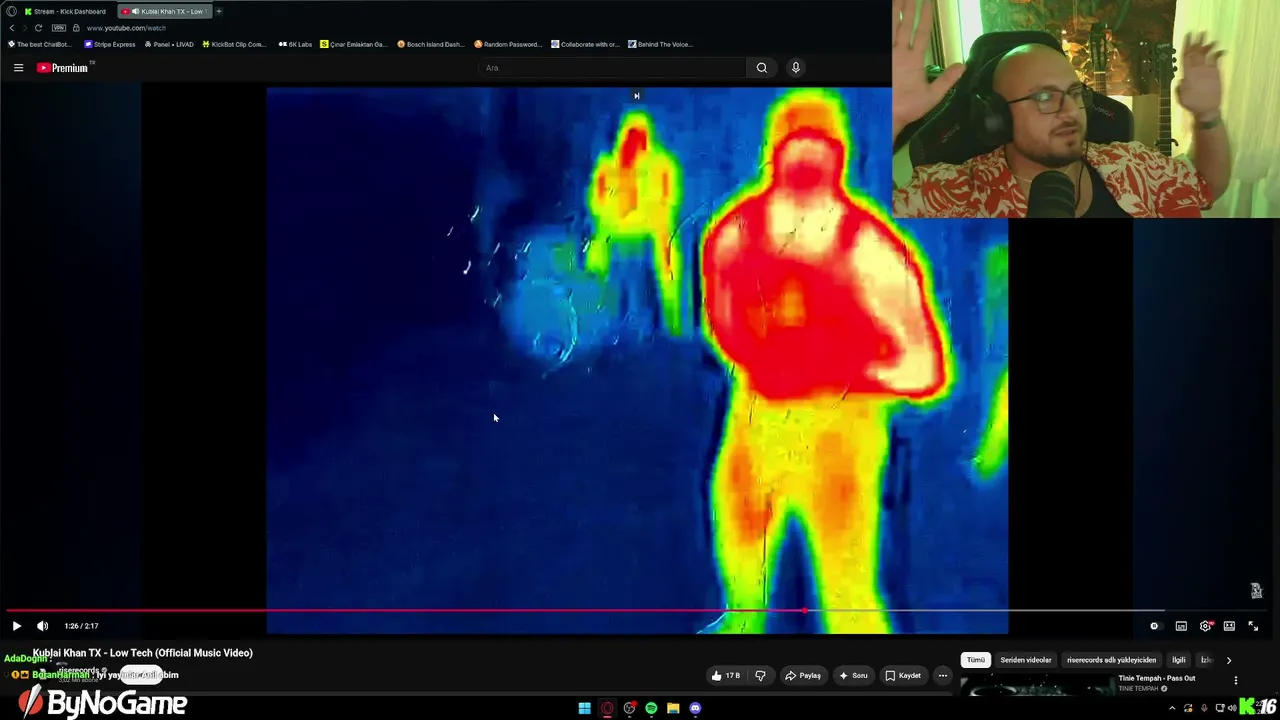Open the 'Random Password...' bookmark
The width and height of the screenshot is (1280, 720).
click(508, 44)
